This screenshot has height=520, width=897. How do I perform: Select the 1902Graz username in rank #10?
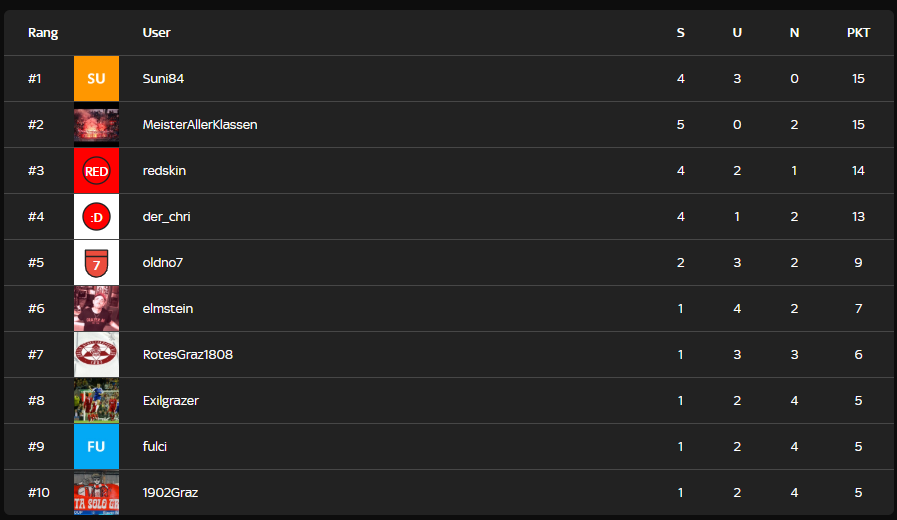coord(170,493)
